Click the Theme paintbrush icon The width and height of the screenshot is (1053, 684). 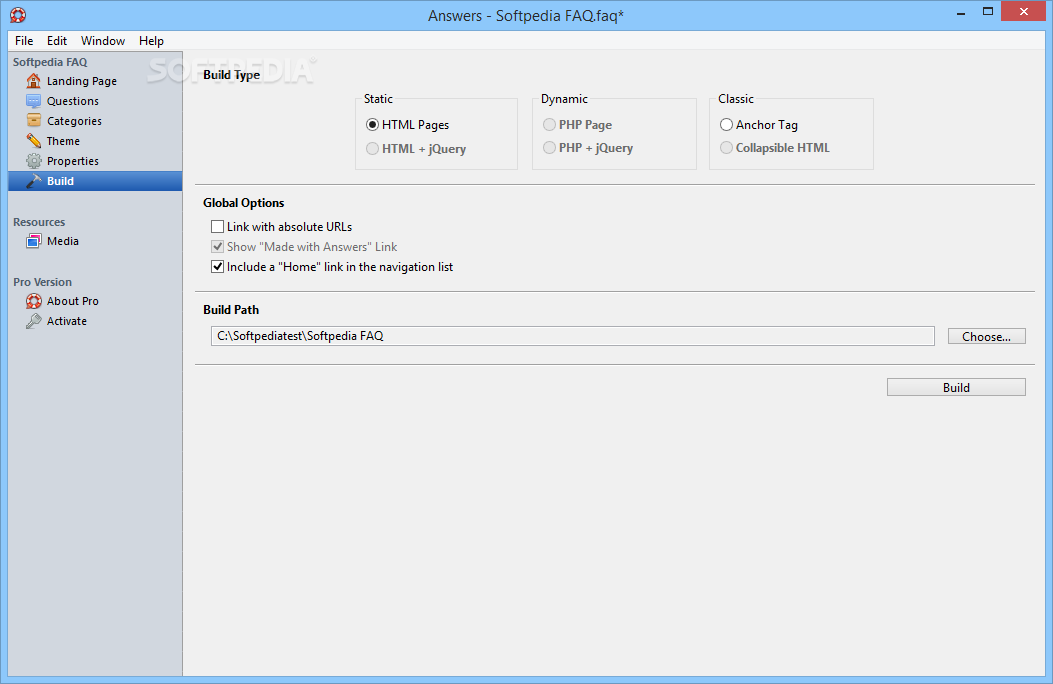pyautogui.click(x=34, y=141)
